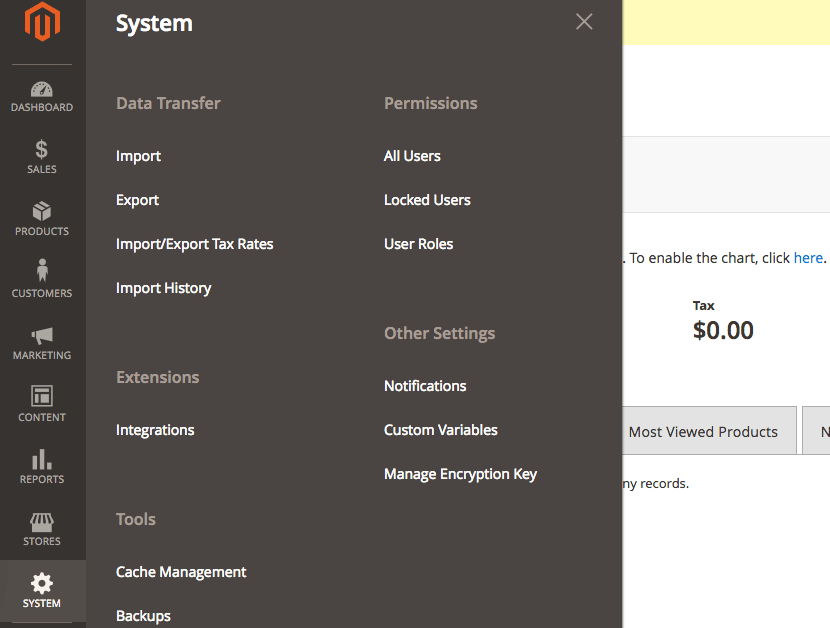Switch to Most Viewed Products tab
Image resolution: width=830 pixels, height=628 pixels.
[x=703, y=432]
